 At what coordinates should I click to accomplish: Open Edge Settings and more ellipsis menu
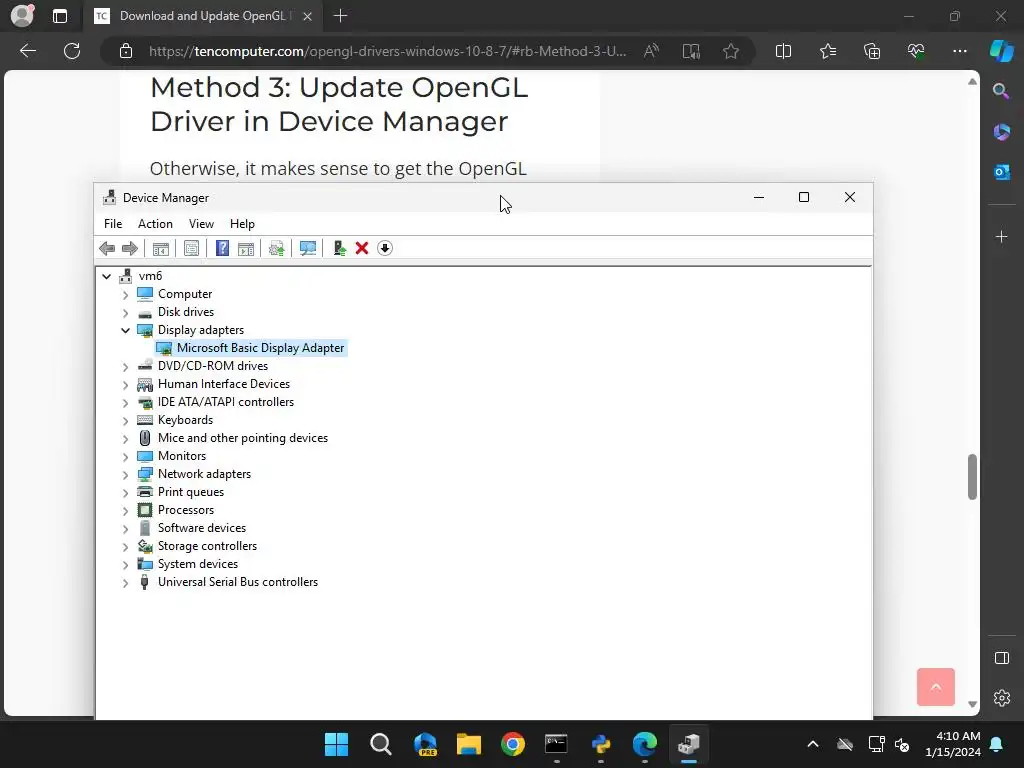pos(959,51)
